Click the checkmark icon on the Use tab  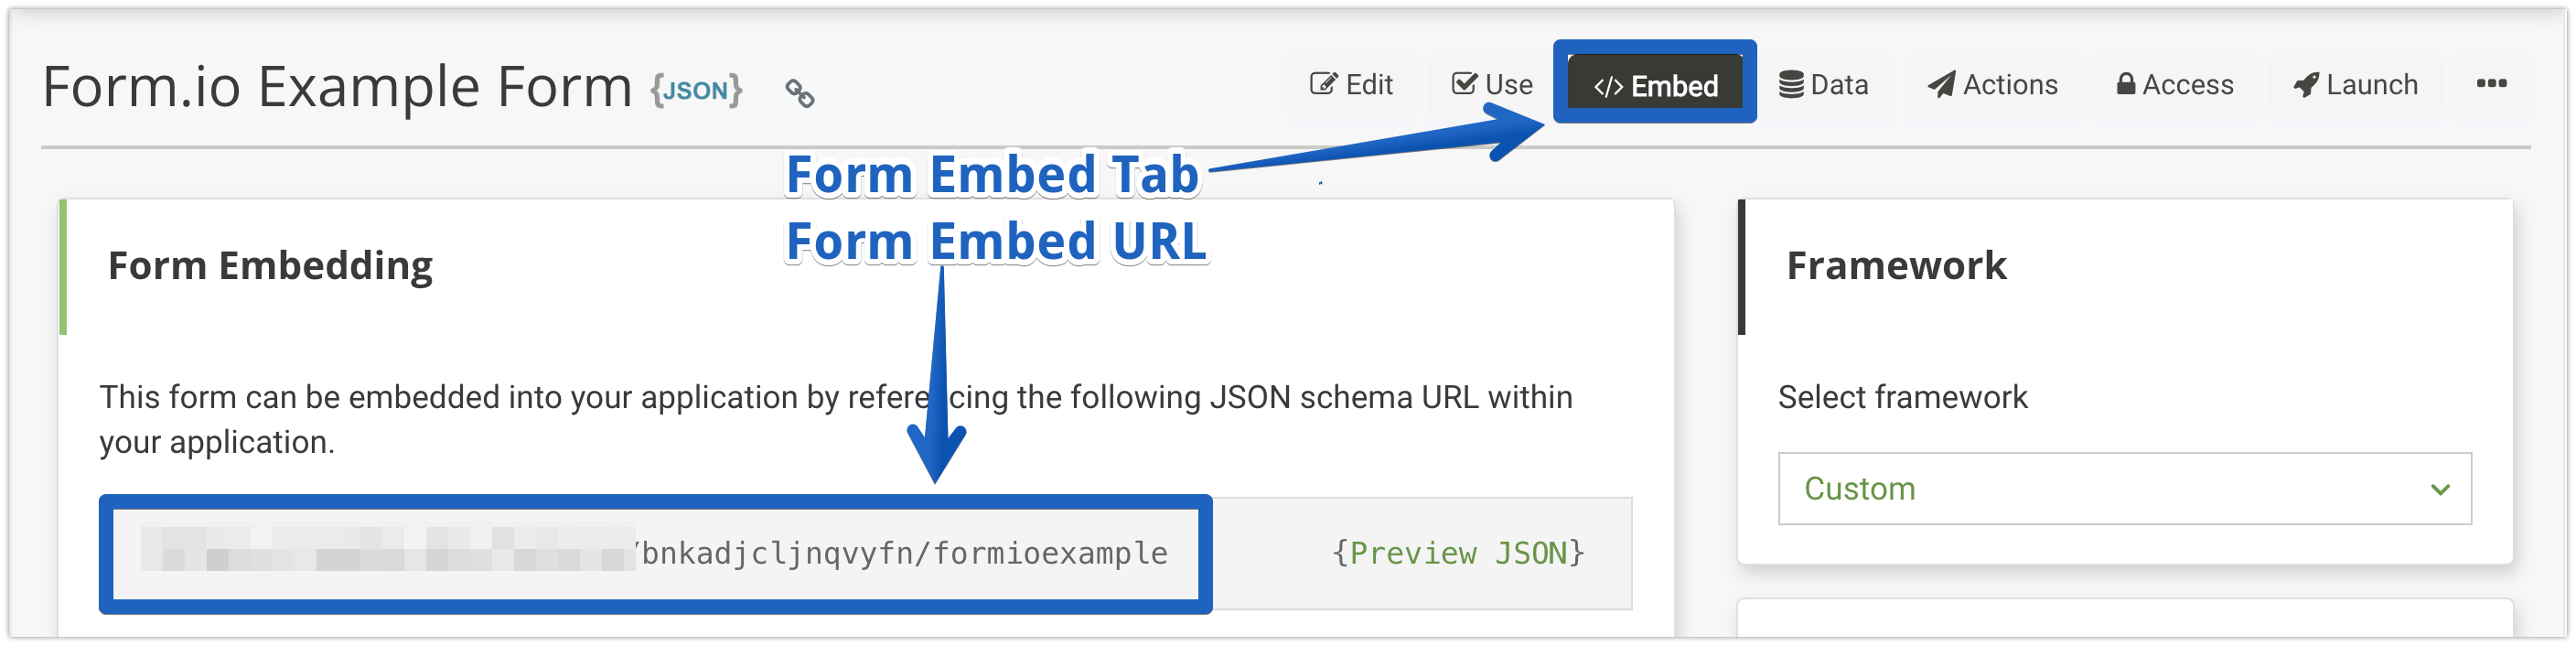pos(1464,84)
